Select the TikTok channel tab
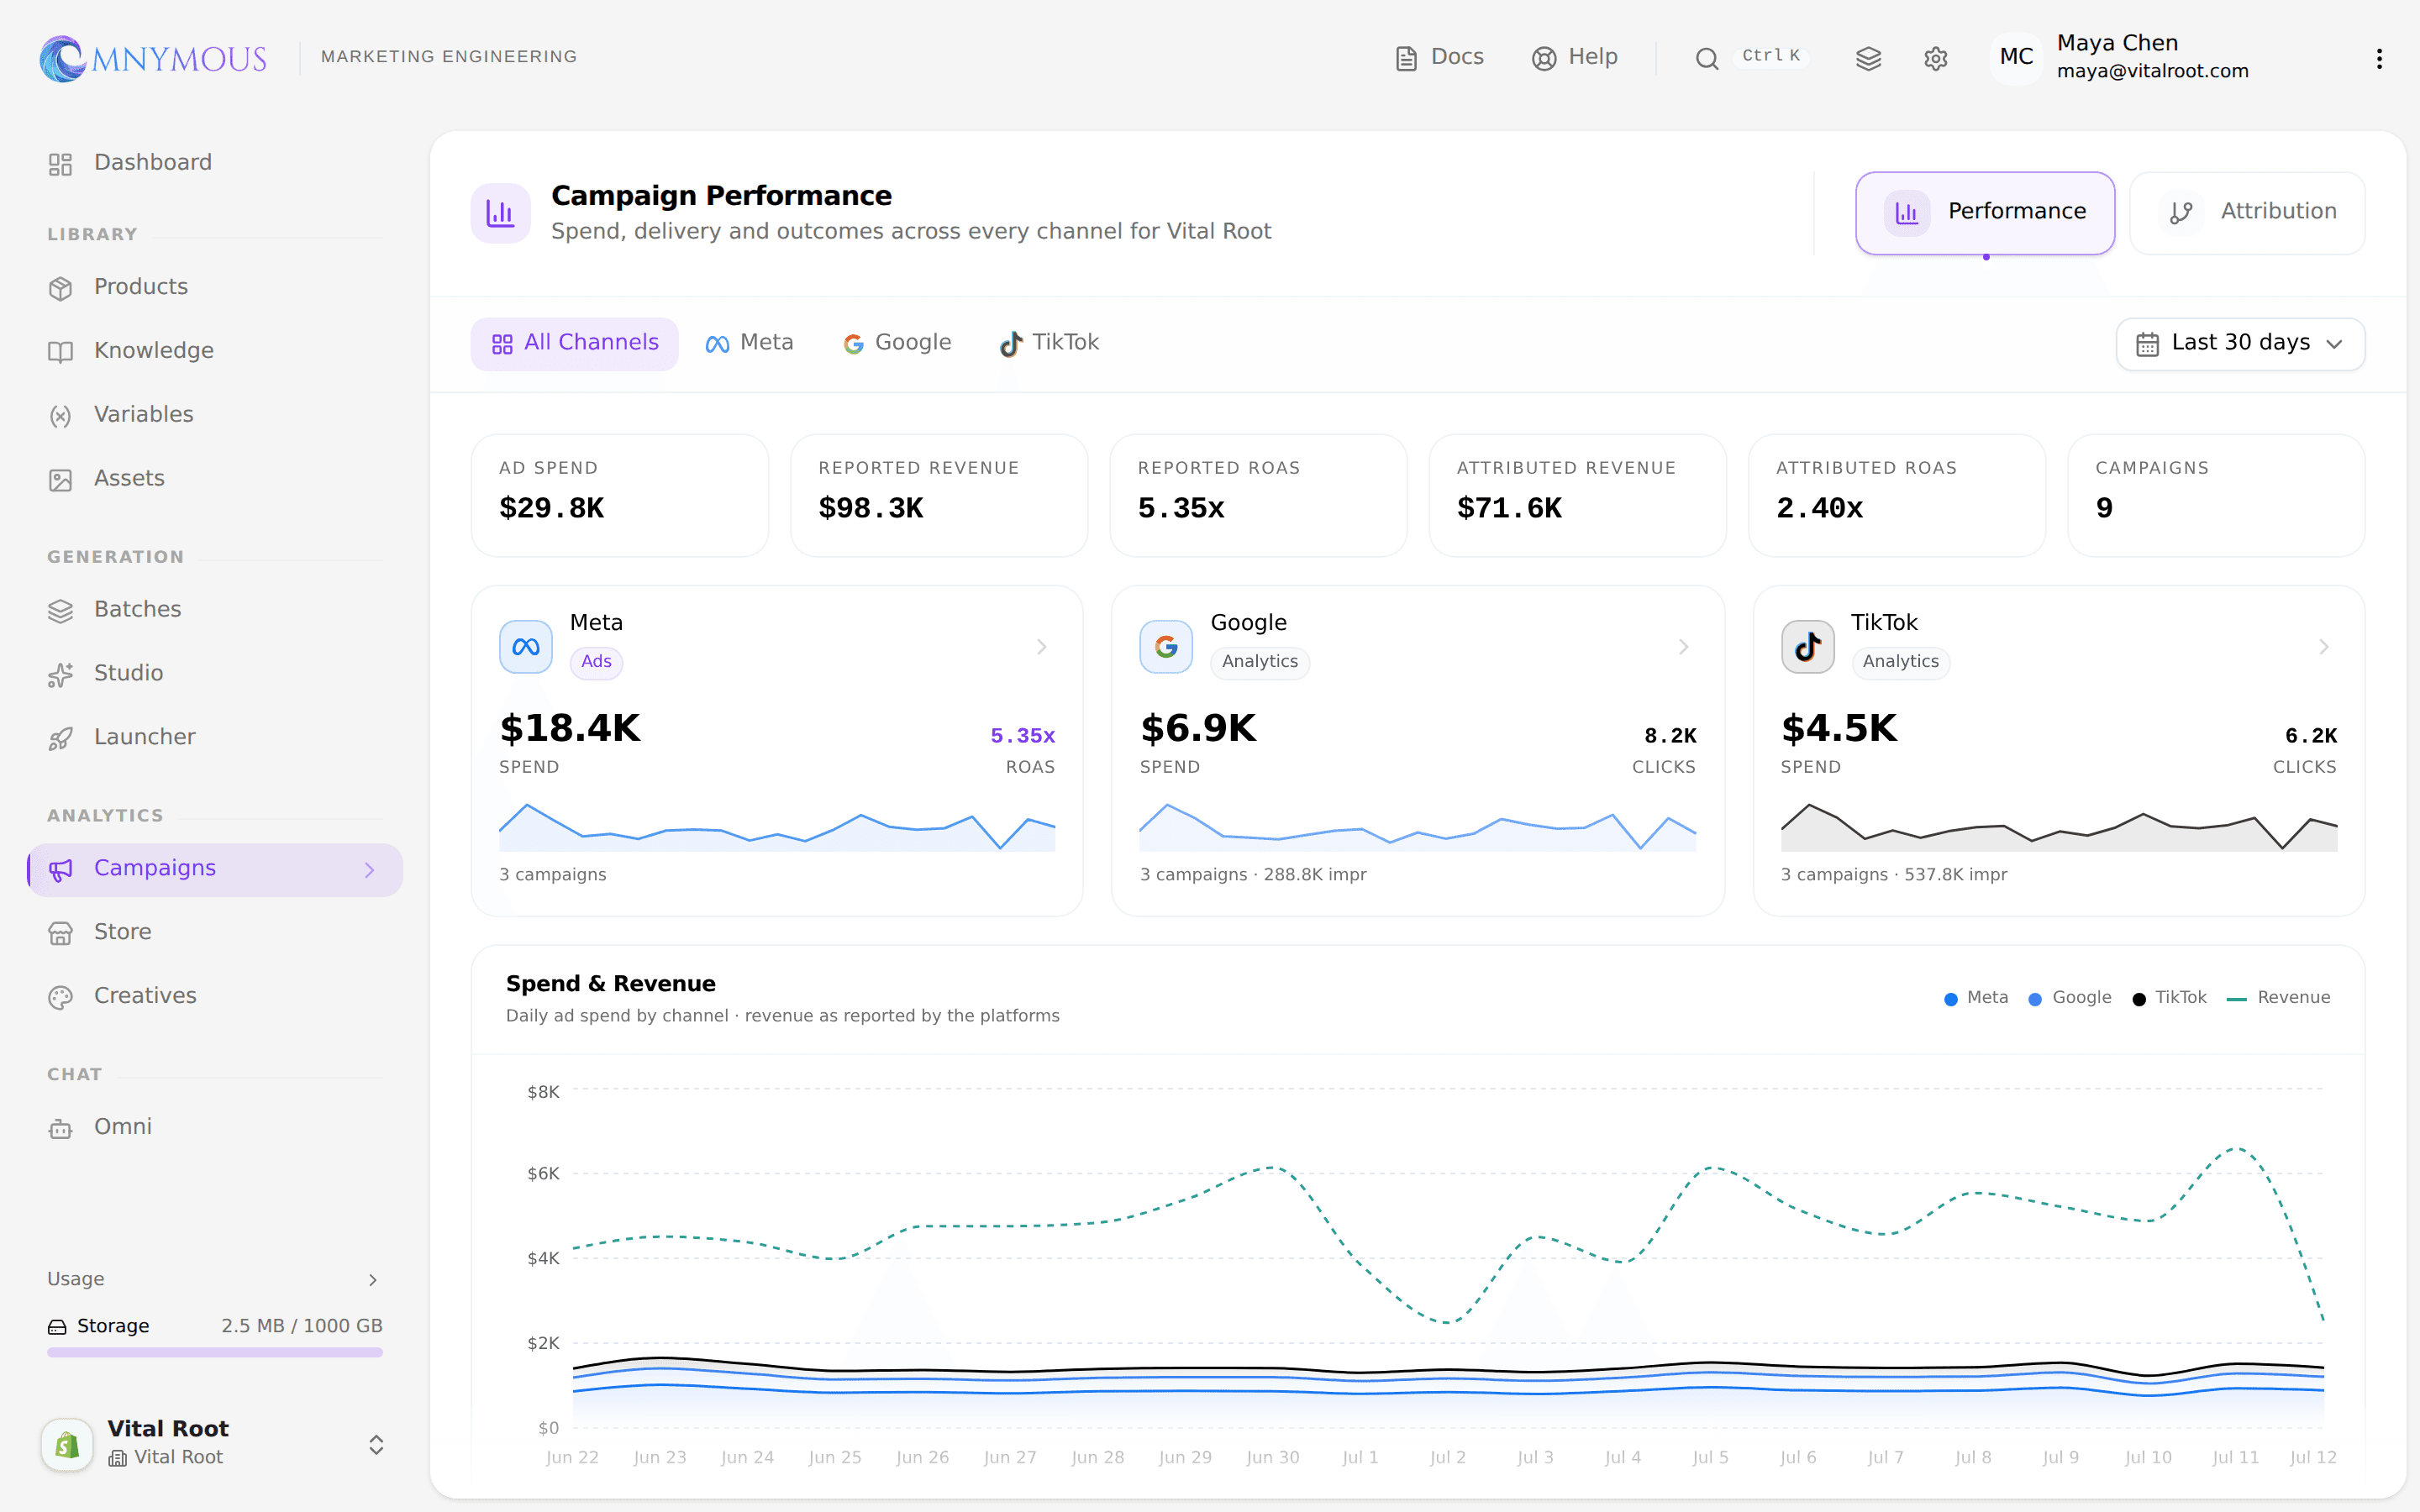 1049,344
